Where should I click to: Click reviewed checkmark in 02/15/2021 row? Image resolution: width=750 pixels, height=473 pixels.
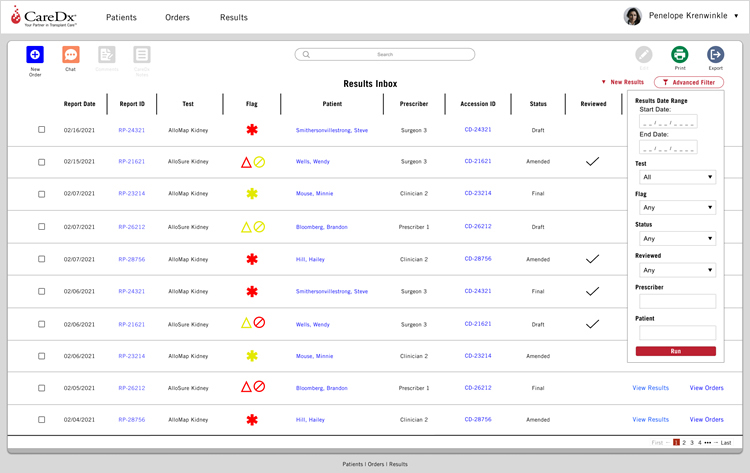pos(593,162)
